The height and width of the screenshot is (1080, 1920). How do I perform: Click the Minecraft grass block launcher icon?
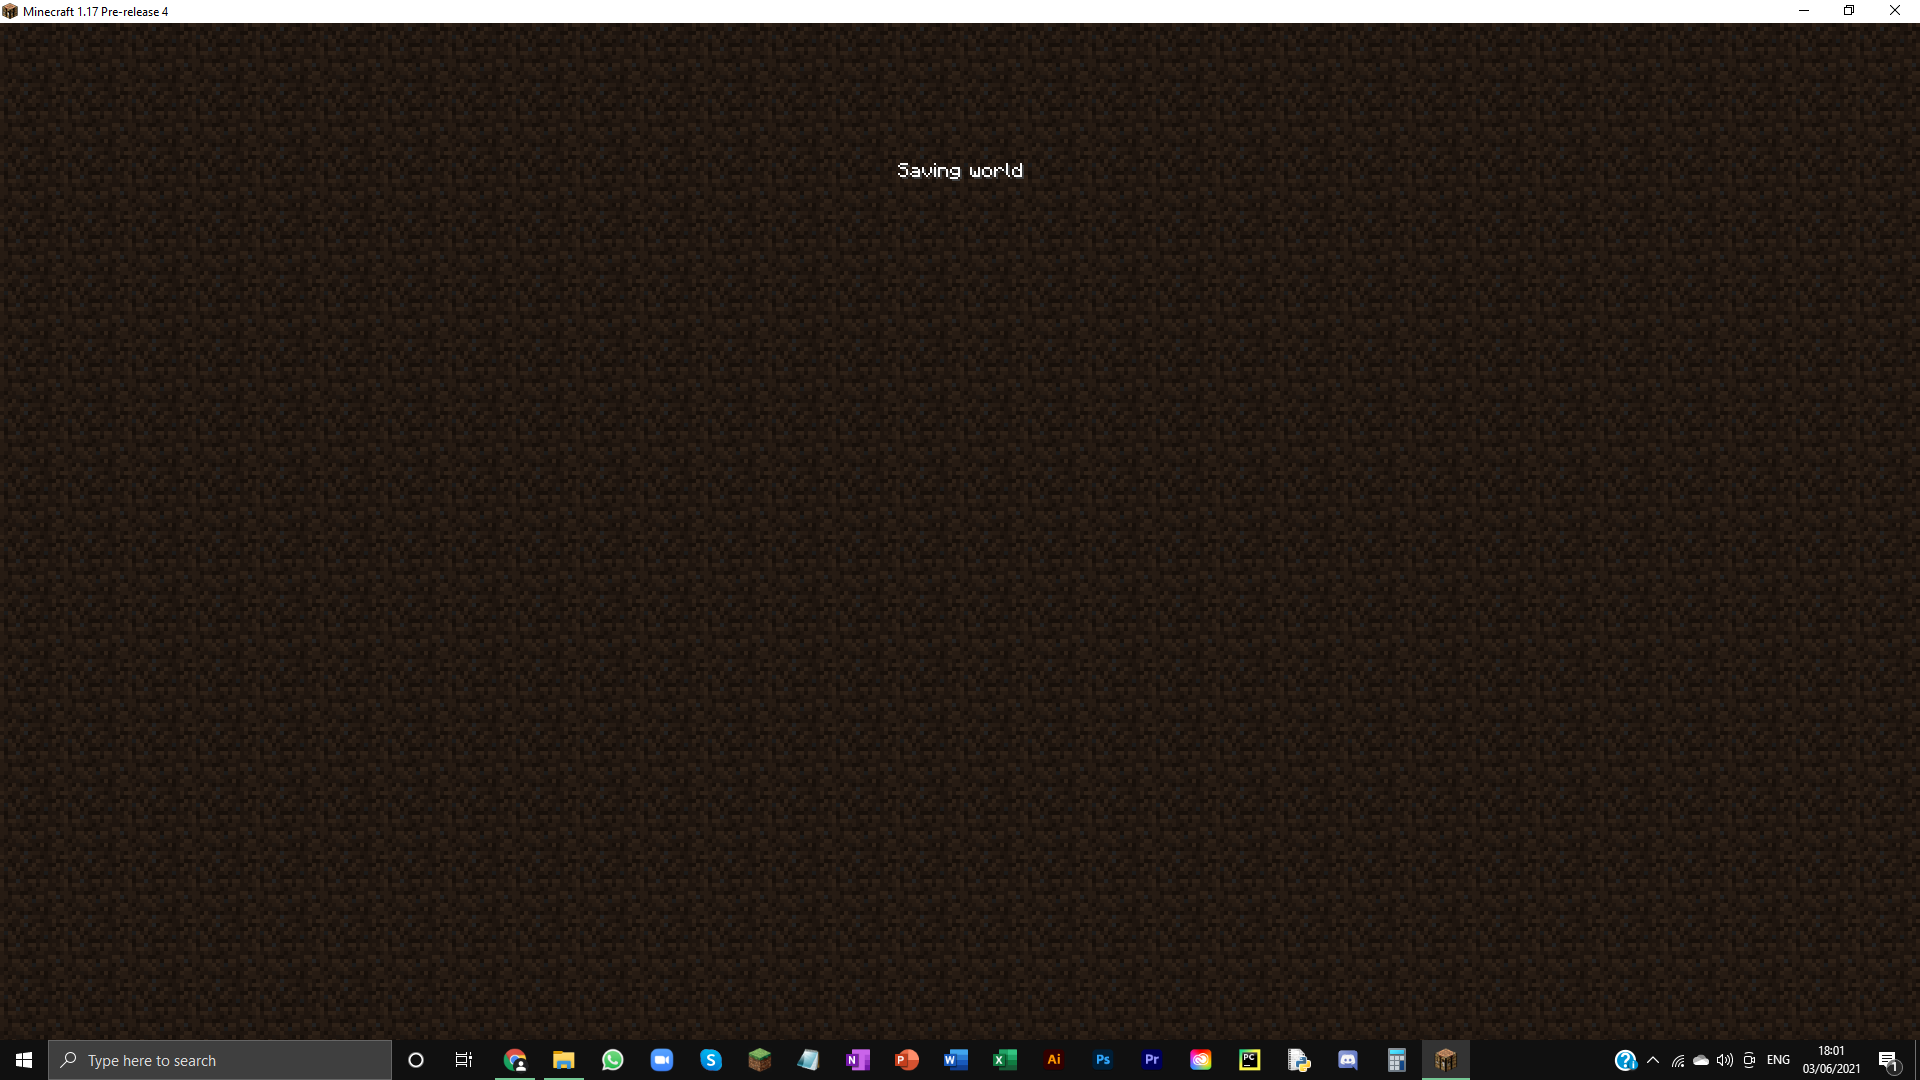(x=760, y=1060)
